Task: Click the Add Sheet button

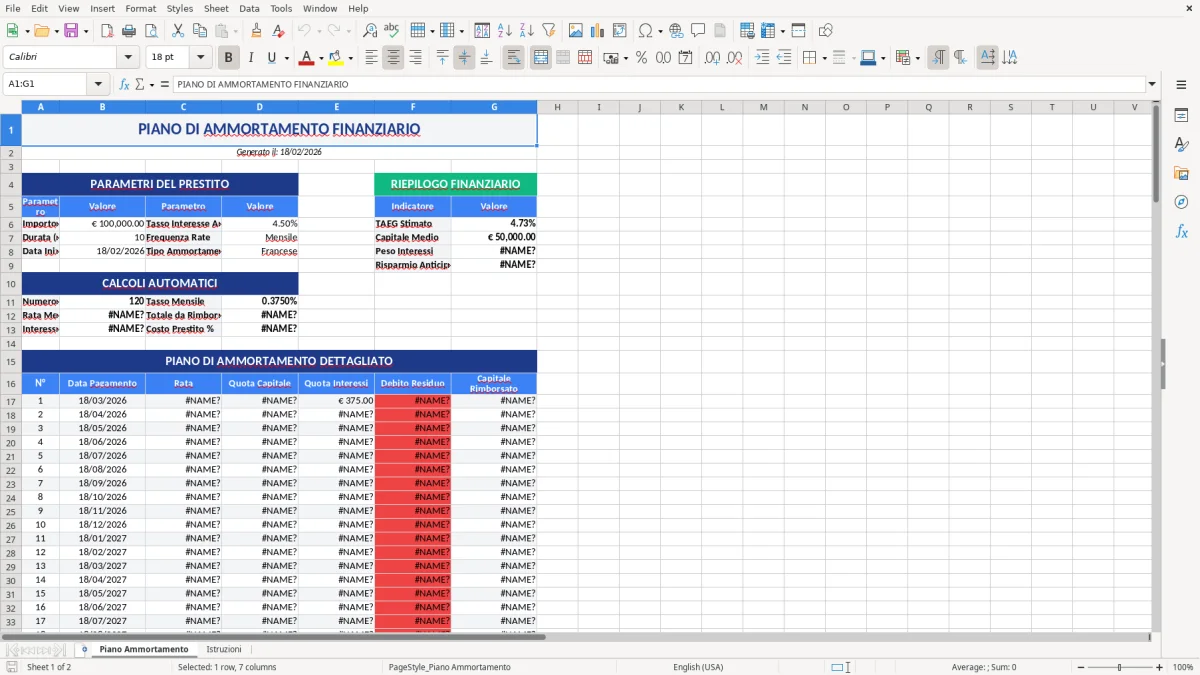Action: pos(85,648)
